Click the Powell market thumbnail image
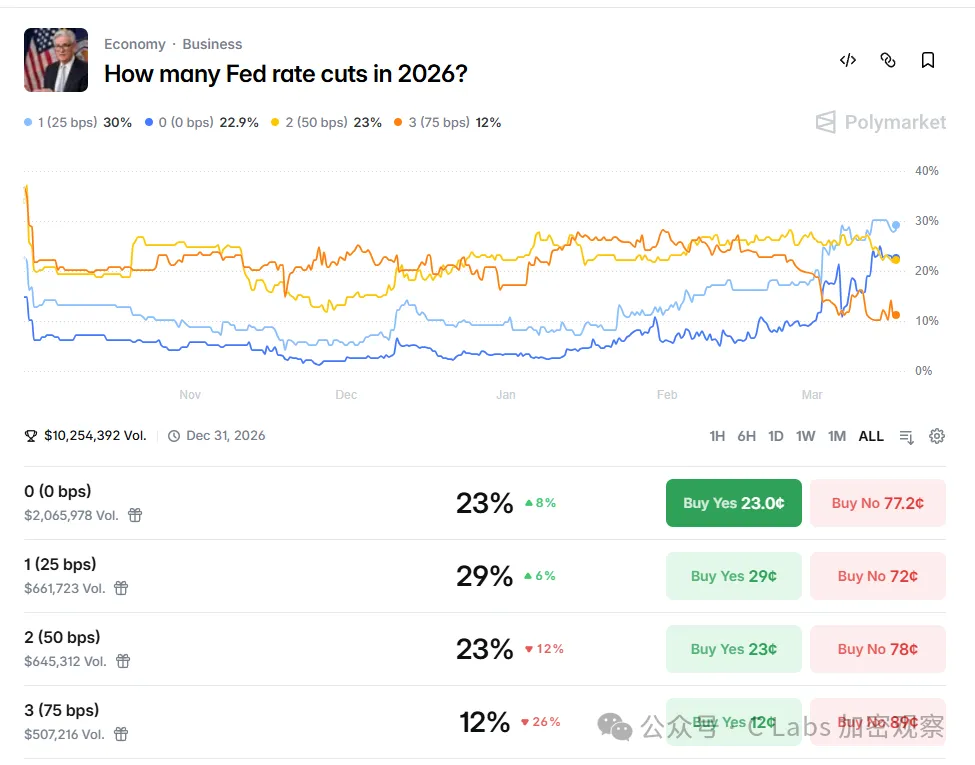The image size is (975, 765). (56, 60)
